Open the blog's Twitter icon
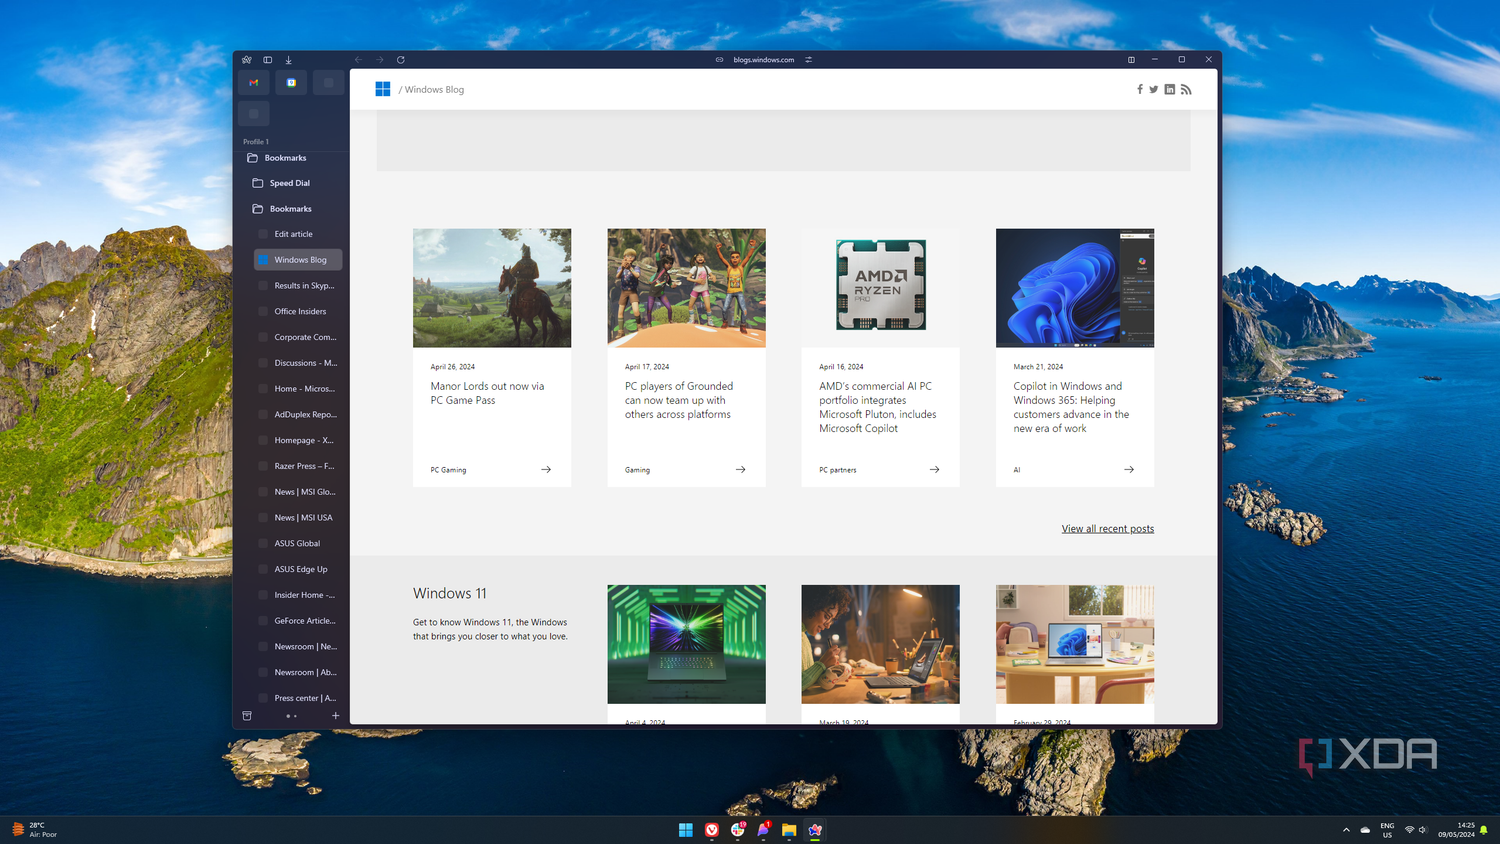Viewport: 1500px width, 844px height. click(1154, 90)
